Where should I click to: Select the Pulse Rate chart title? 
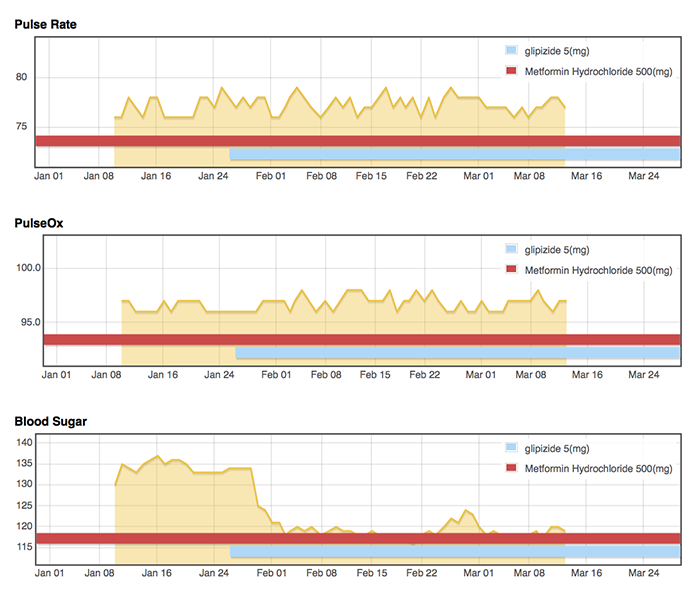[x=44, y=23]
